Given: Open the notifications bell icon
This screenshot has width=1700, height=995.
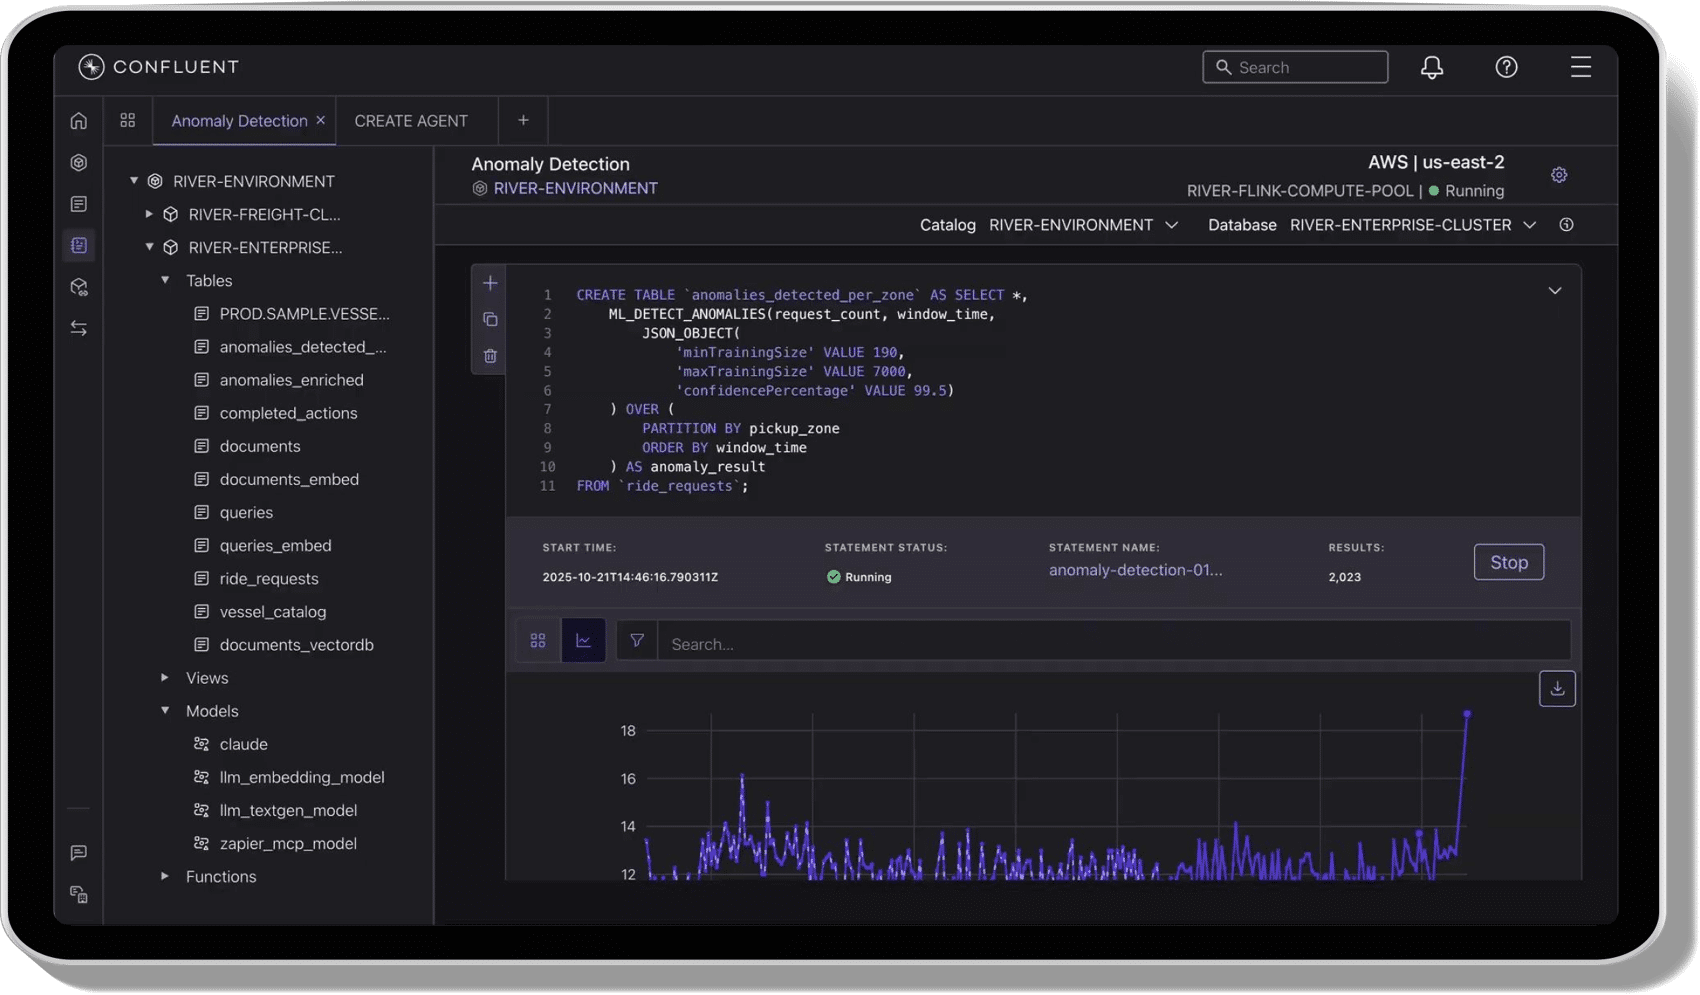Looking at the screenshot, I should click(1432, 67).
